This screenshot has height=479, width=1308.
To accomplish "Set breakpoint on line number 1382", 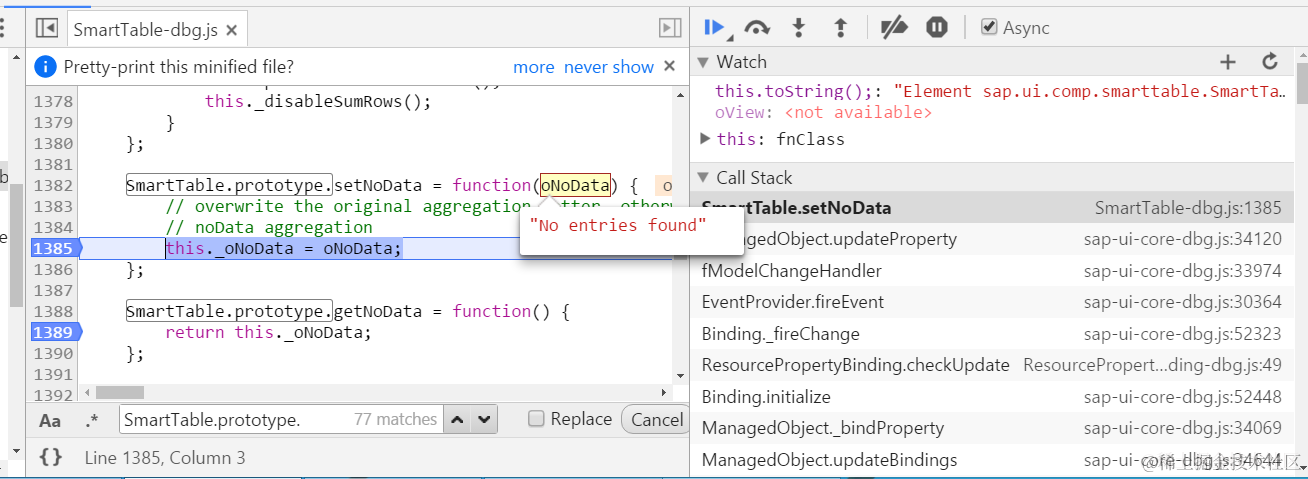I will pos(53,185).
